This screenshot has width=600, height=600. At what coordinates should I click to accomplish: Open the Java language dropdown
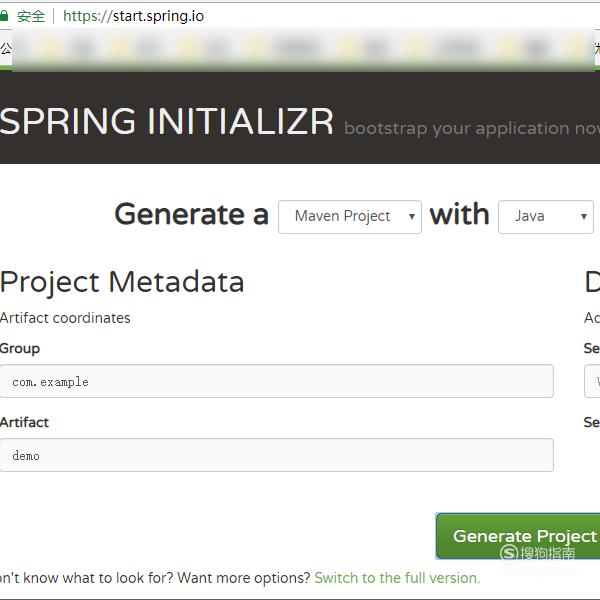point(546,217)
